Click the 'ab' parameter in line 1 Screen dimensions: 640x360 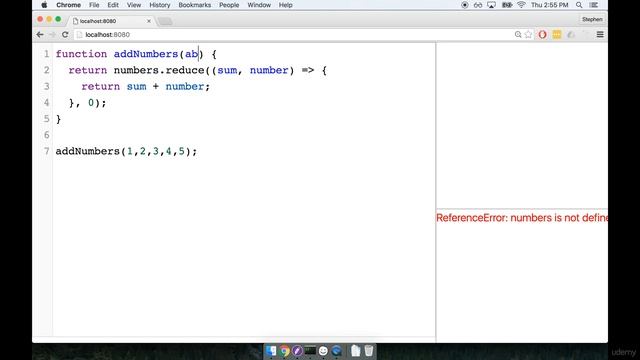[191, 54]
